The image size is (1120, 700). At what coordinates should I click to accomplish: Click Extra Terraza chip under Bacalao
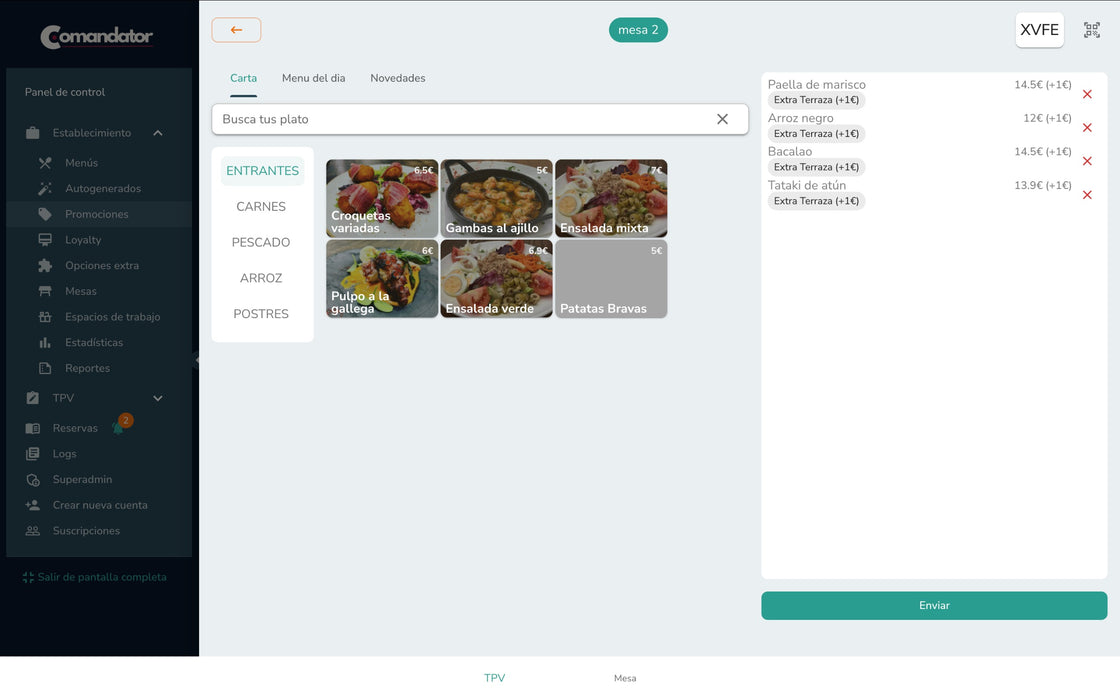click(x=816, y=167)
